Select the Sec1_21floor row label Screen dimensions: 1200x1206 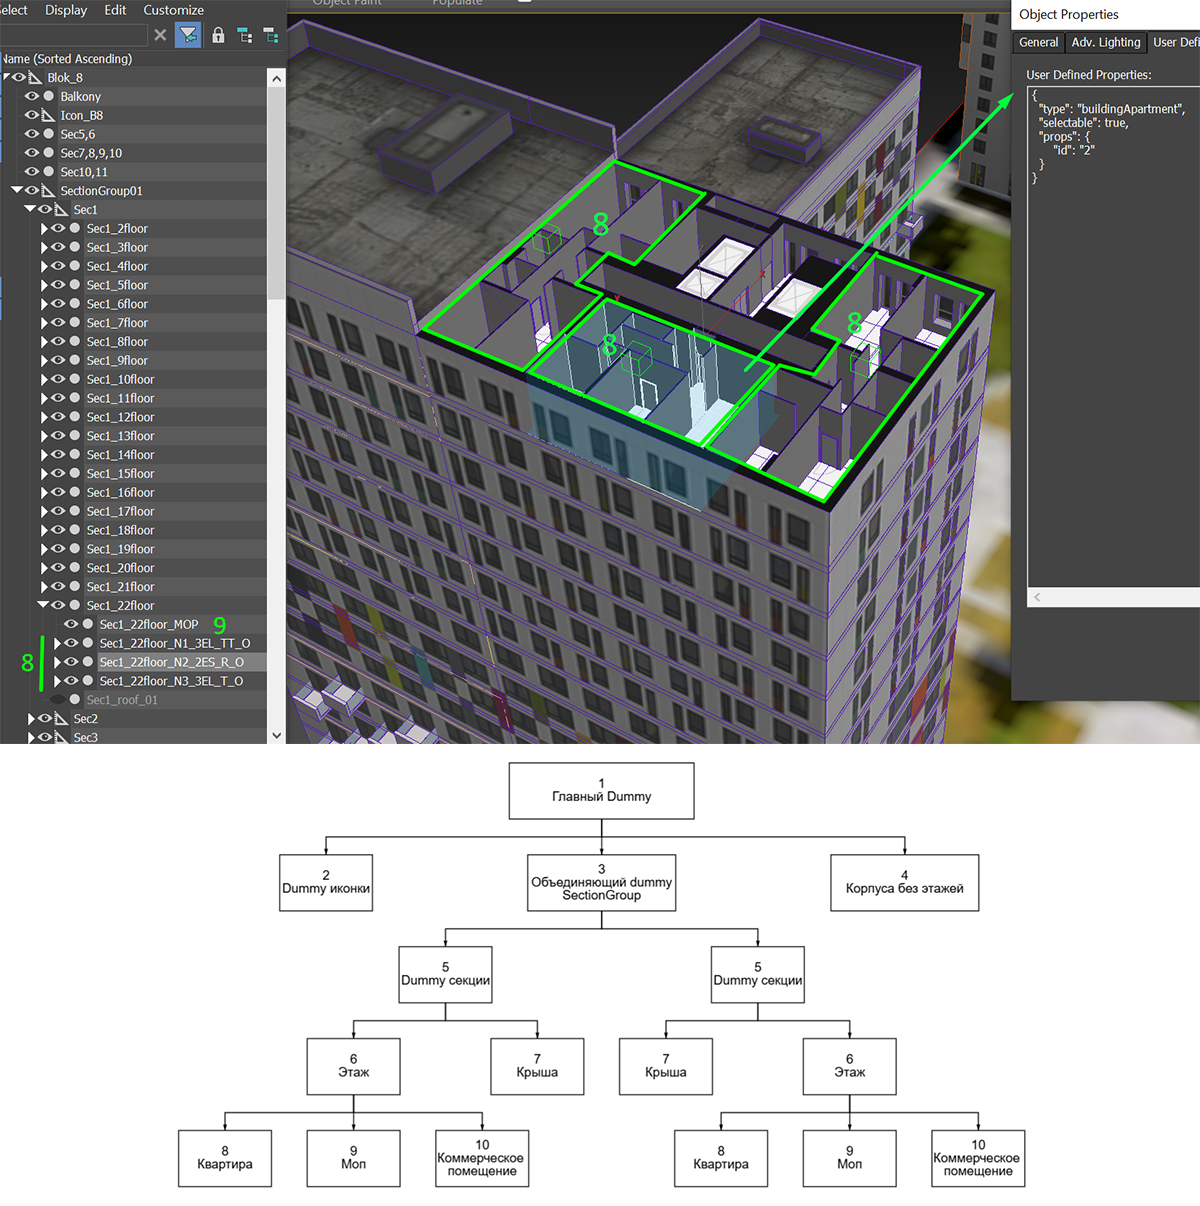click(x=120, y=587)
